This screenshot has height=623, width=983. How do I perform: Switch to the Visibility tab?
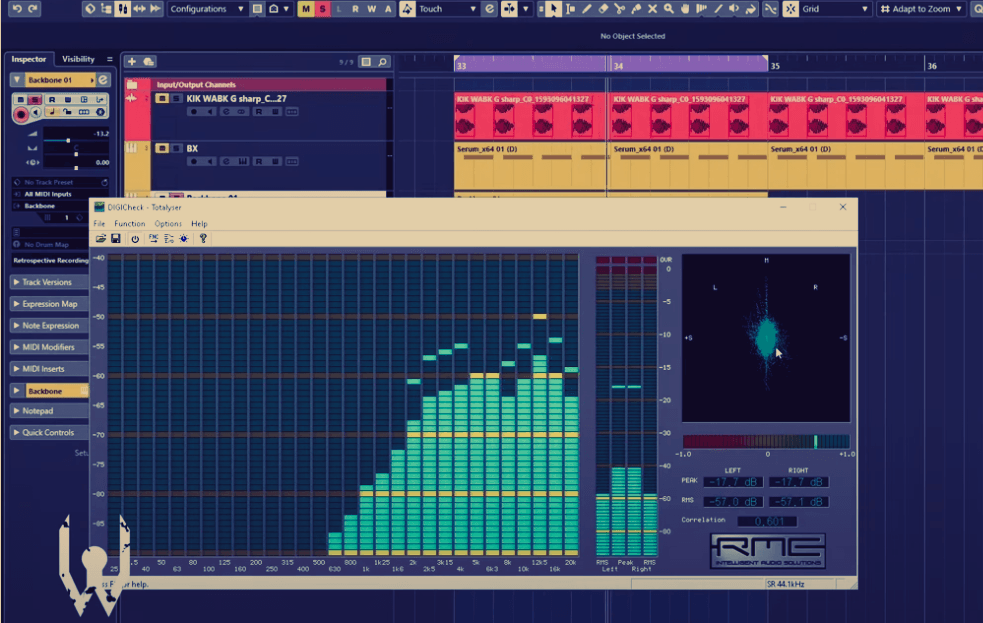click(78, 59)
